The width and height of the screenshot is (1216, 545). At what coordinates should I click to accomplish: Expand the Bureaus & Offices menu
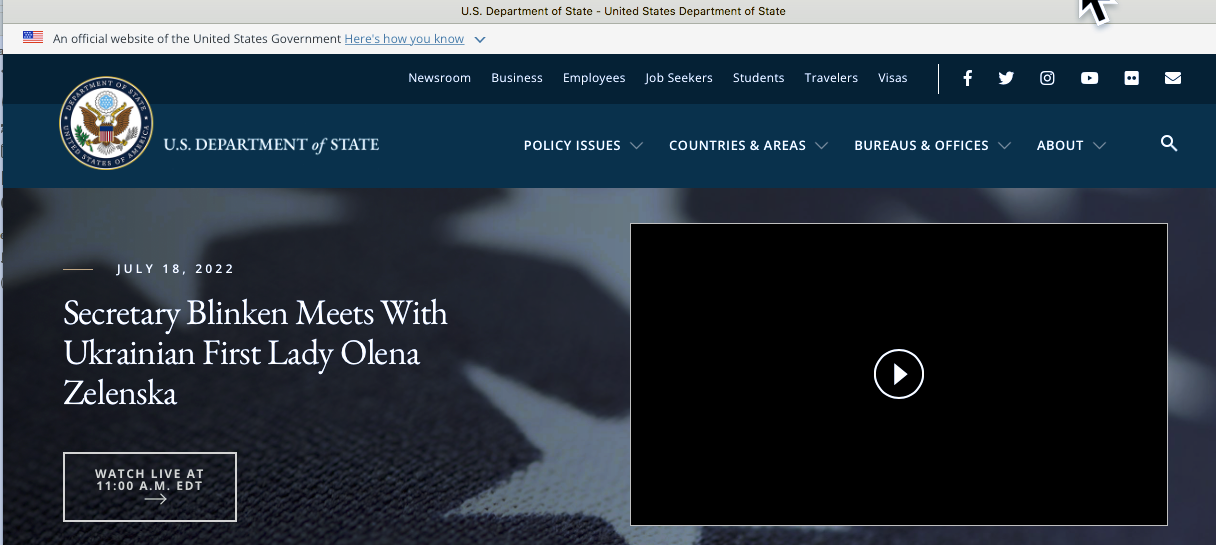(932, 145)
